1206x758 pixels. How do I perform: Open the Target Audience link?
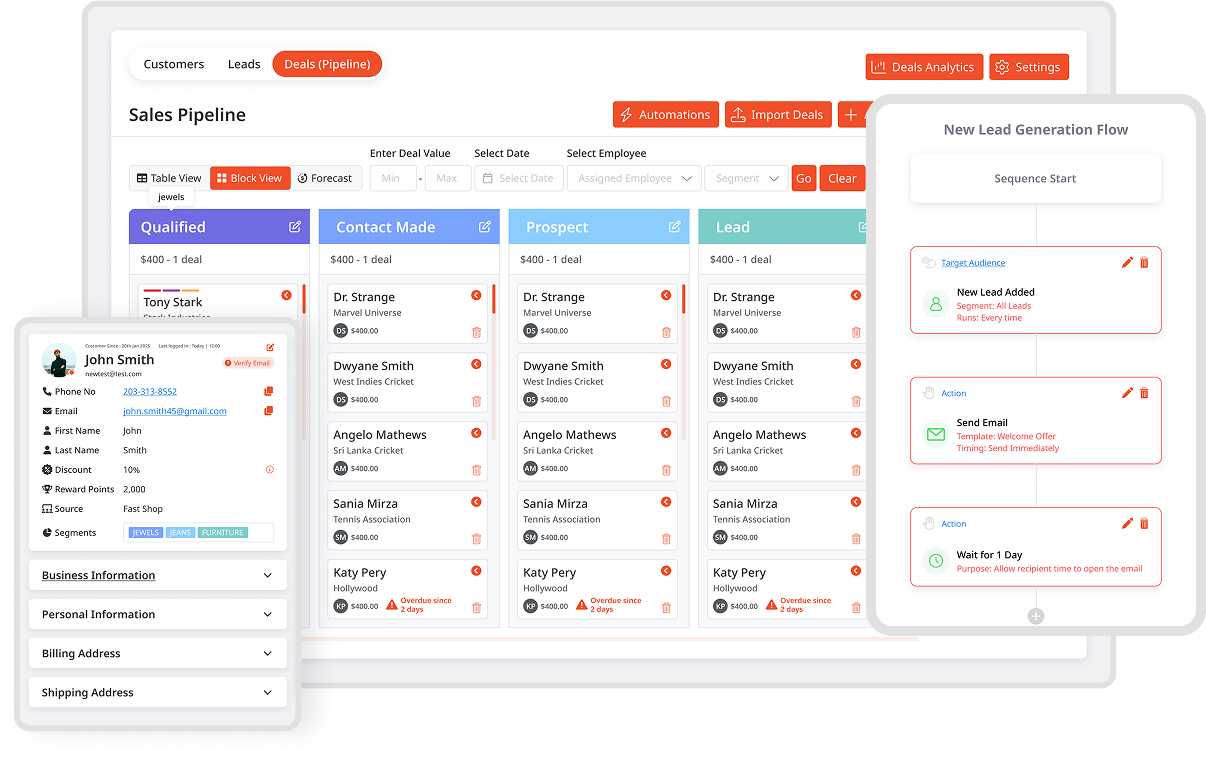[973, 263]
